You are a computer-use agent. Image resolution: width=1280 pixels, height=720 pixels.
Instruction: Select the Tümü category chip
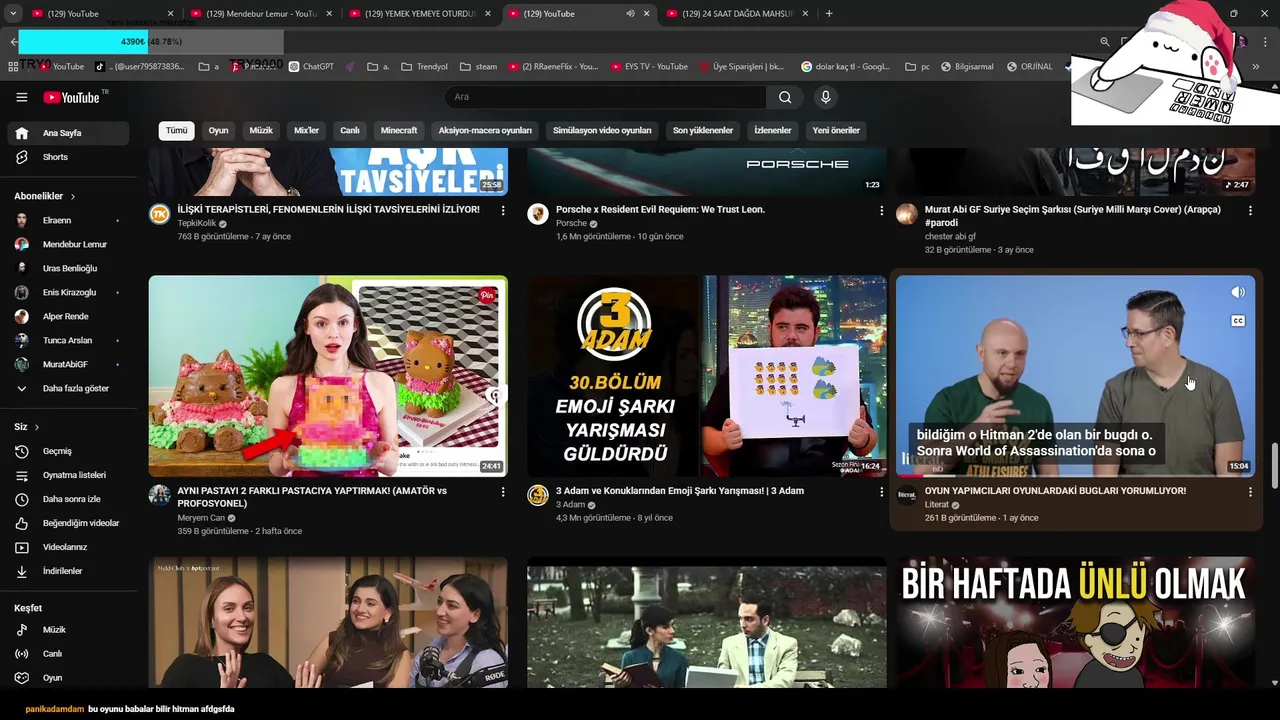176,130
